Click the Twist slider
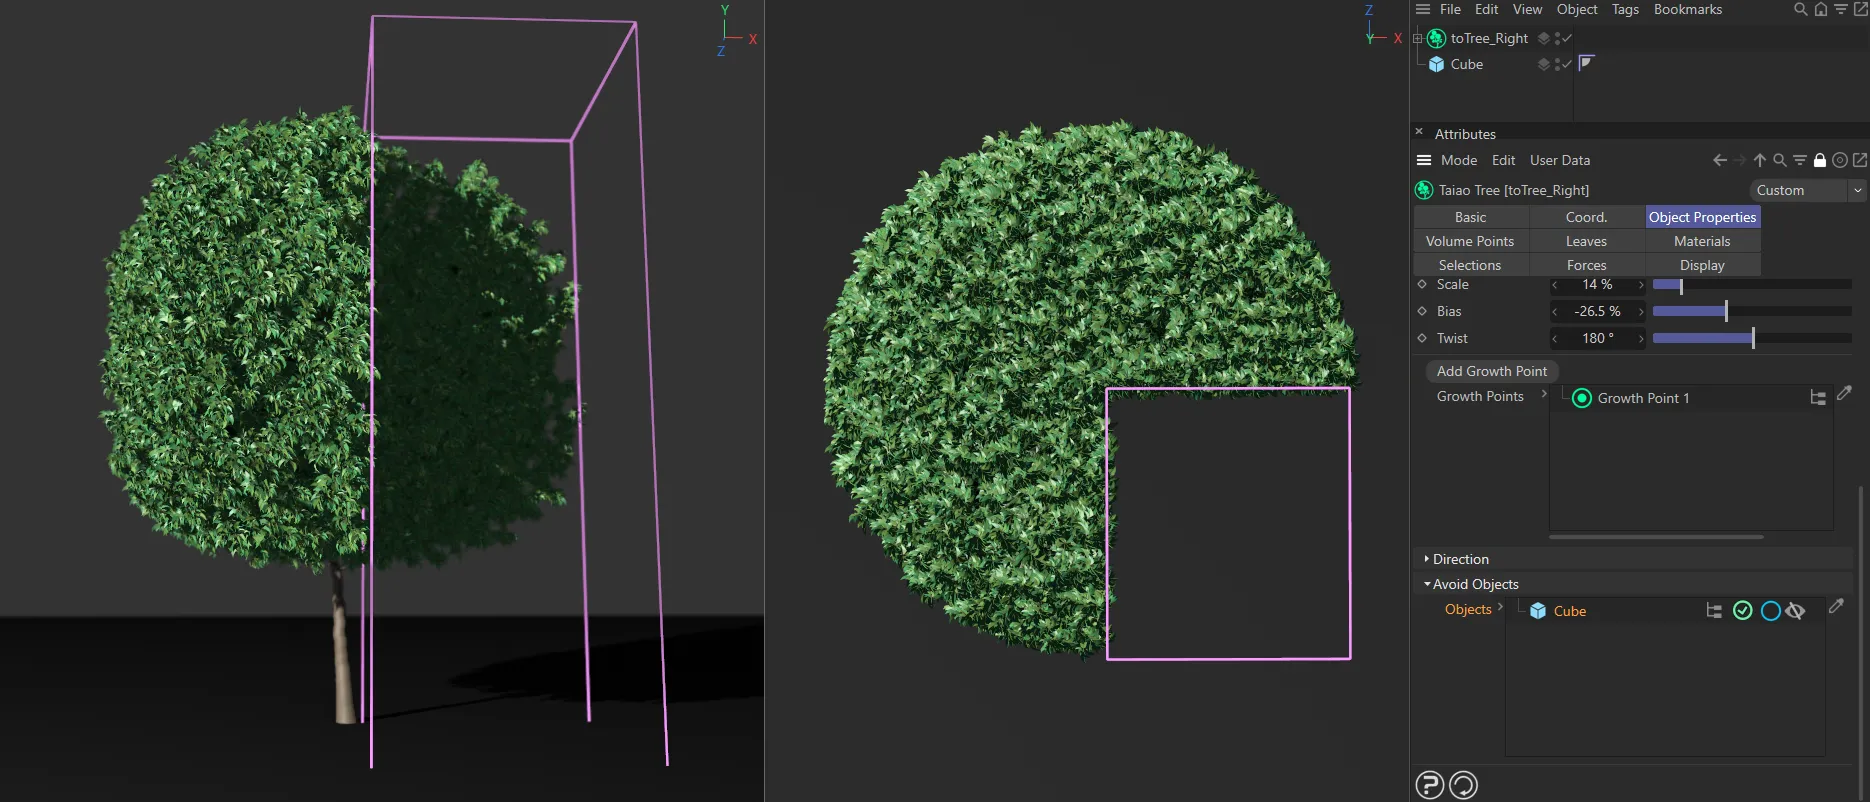The image size is (1870, 802). [1751, 339]
